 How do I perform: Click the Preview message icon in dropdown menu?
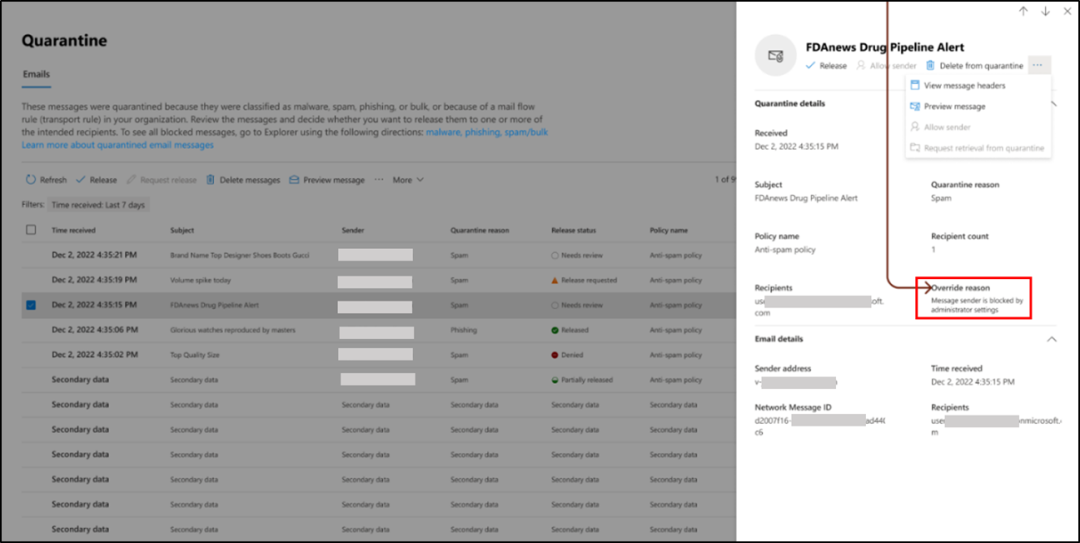pos(915,106)
